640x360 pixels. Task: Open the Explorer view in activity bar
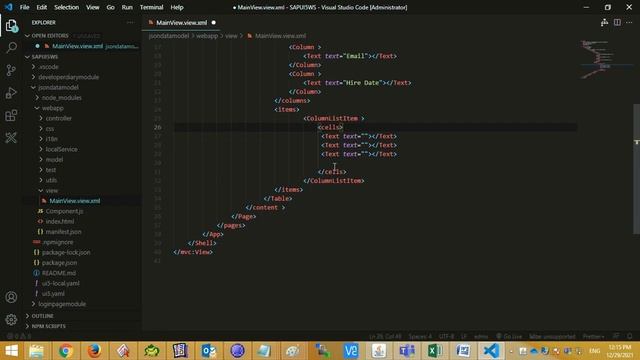pos(11,26)
